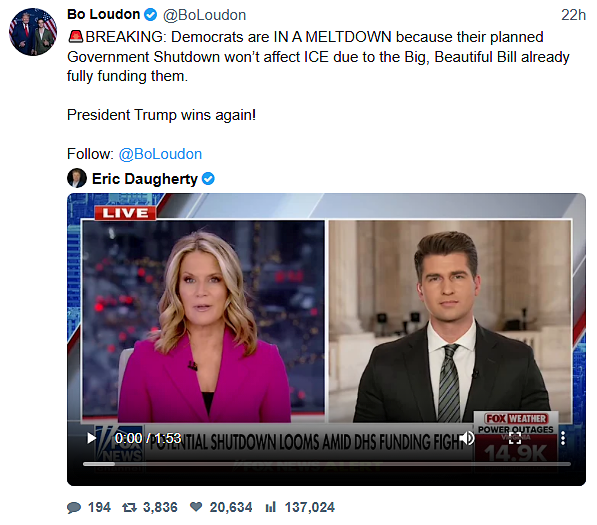Play the embedded Fox News video

pyautogui.click(x=91, y=438)
